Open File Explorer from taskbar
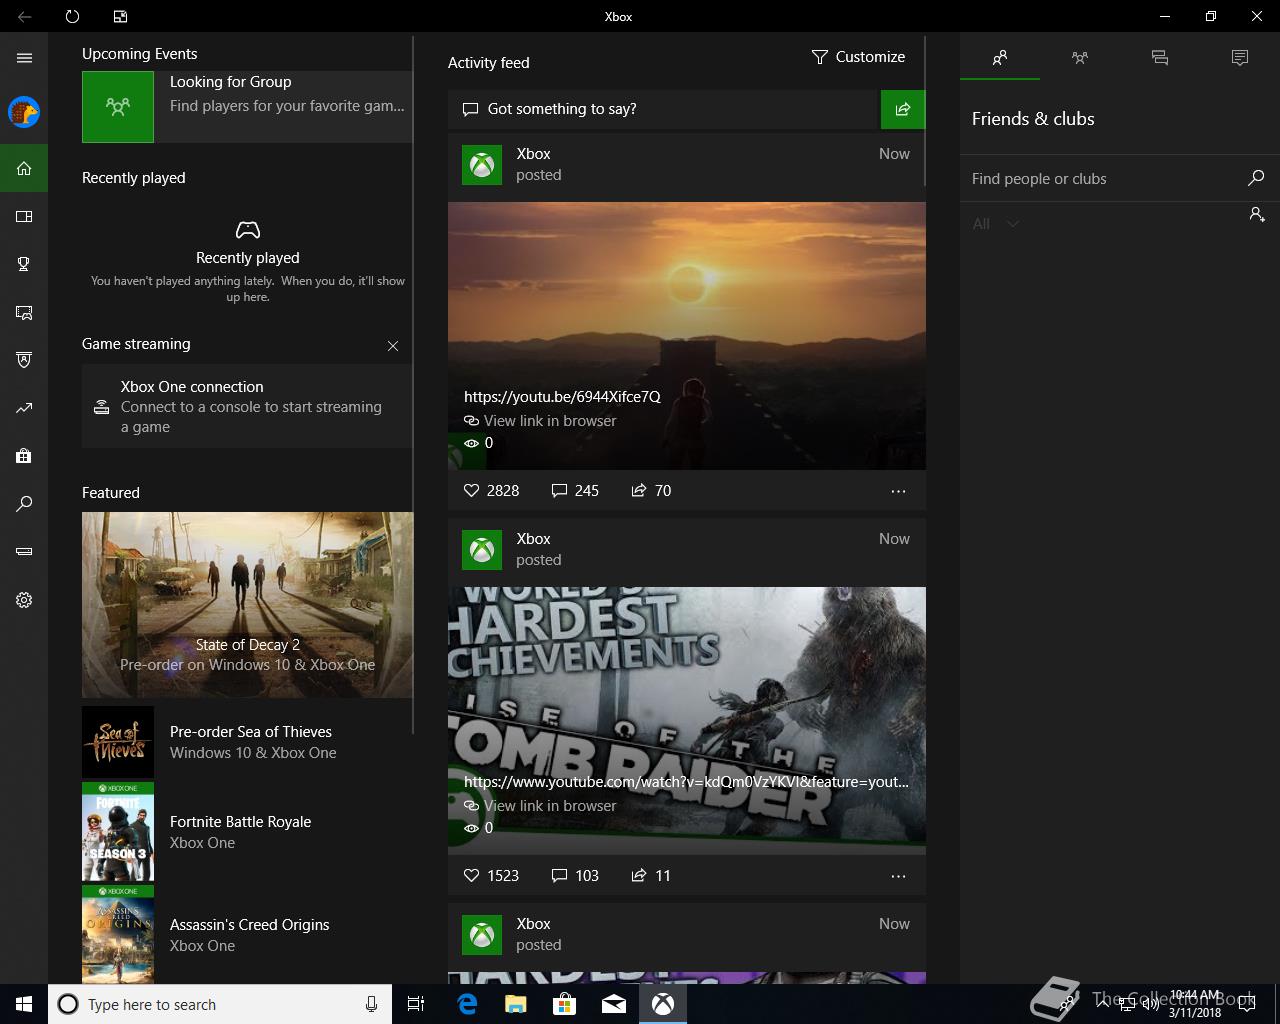Image resolution: width=1280 pixels, height=1024 pixels. (516, 1004)
